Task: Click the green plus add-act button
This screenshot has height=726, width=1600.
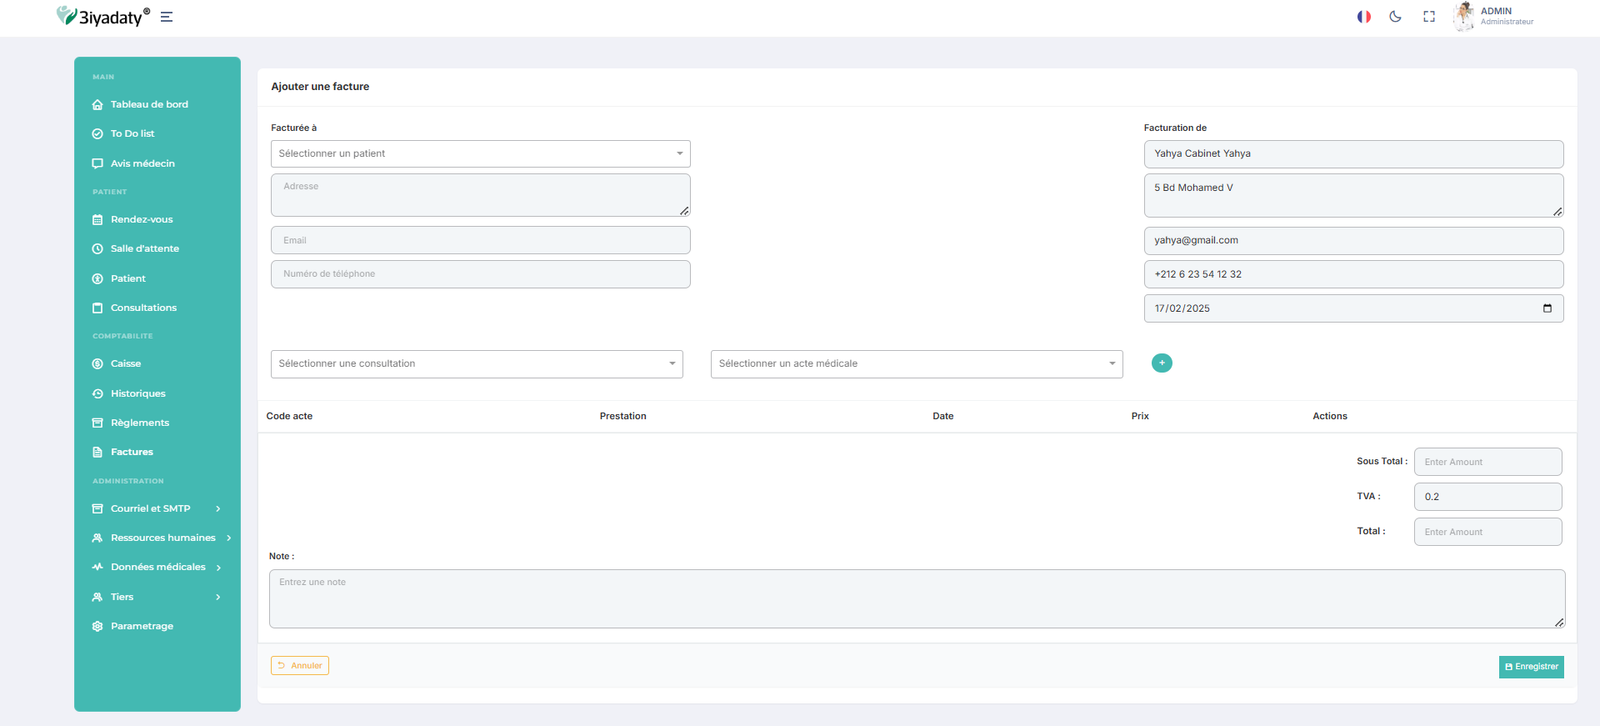Action: tap(1161, 363)
